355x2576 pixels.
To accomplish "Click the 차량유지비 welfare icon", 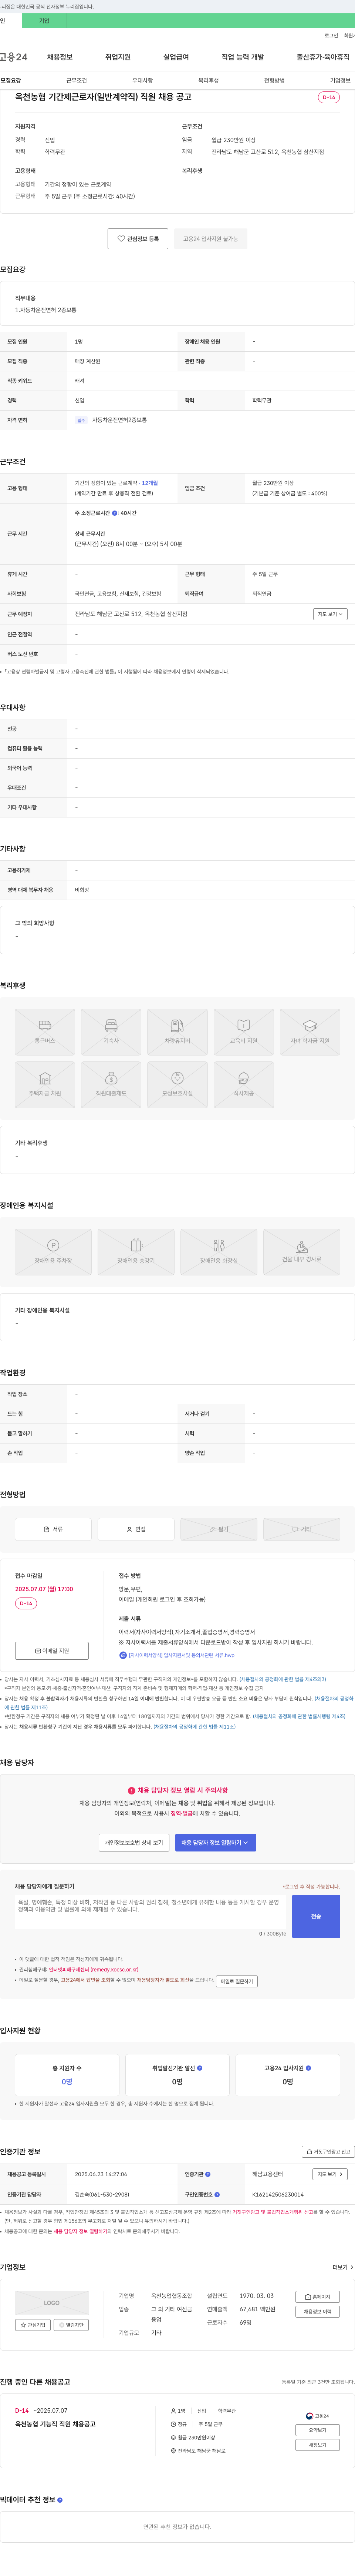I will pyautogui.click(x=177, y=1032).
